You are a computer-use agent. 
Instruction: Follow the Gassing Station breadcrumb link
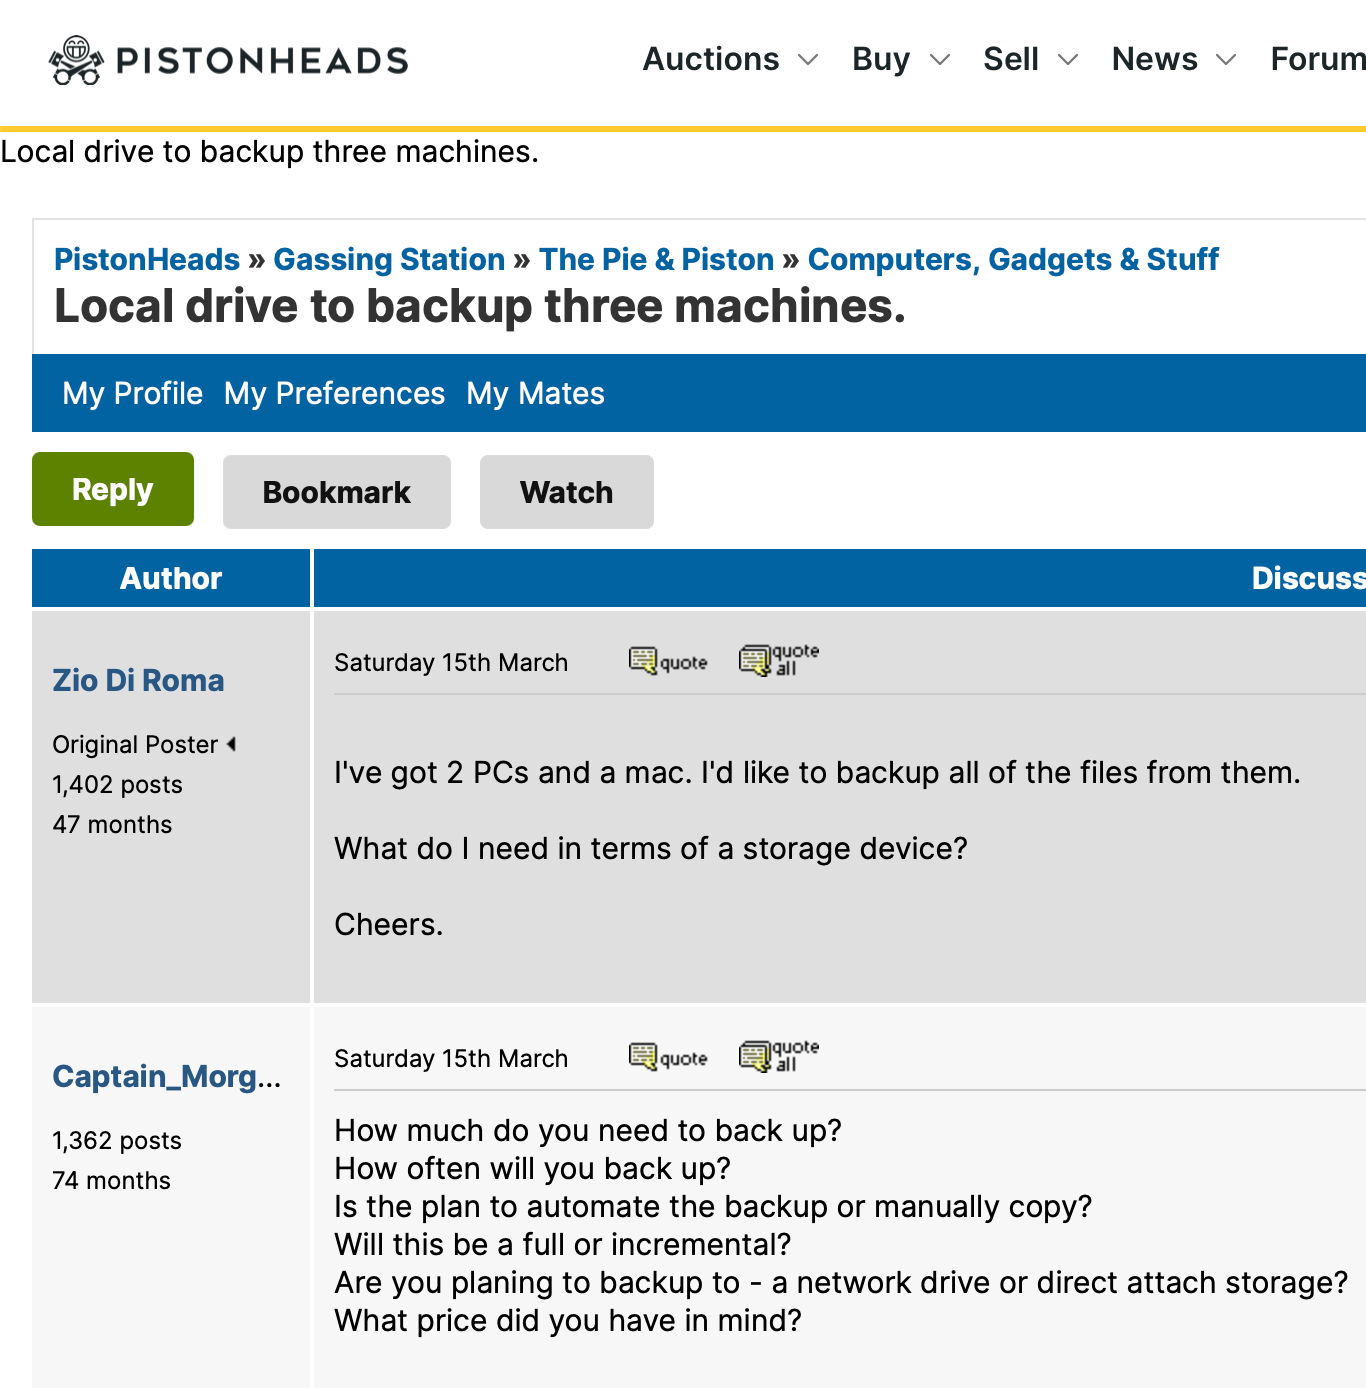[389, 259]
